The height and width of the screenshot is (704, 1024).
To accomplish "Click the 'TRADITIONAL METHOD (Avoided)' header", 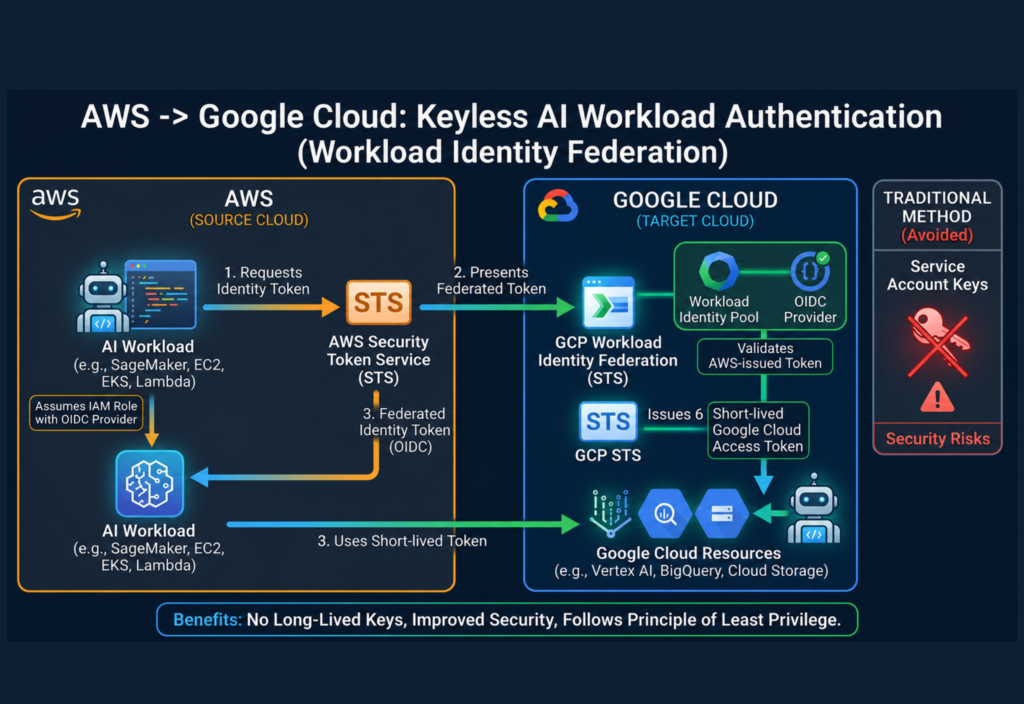I will [x=937, y=216].
